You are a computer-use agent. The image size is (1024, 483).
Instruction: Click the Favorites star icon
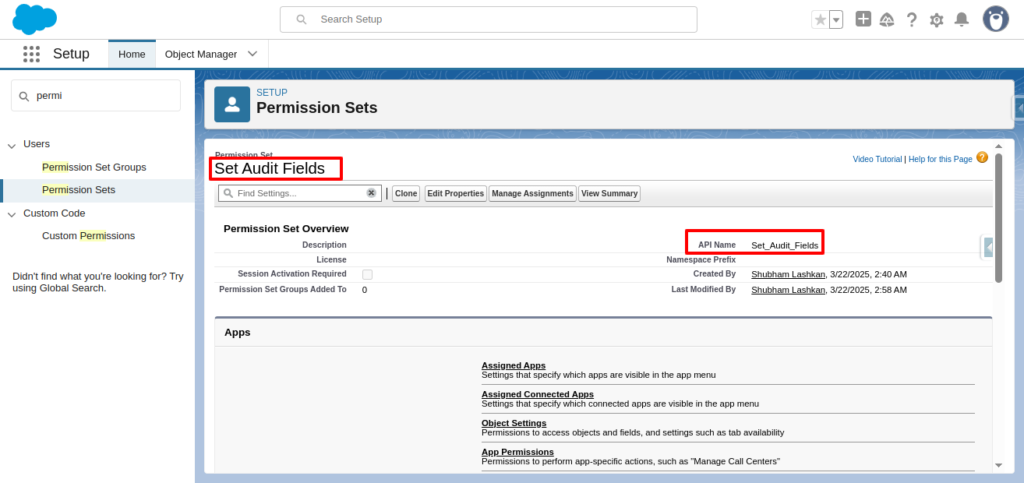point(820,20)
